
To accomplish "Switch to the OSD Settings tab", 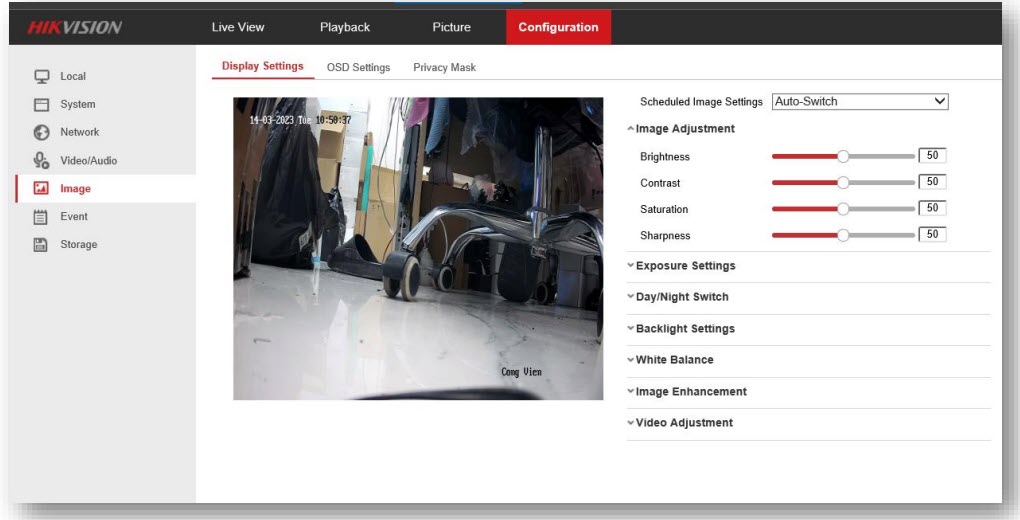I will click(x=358, y=67).
